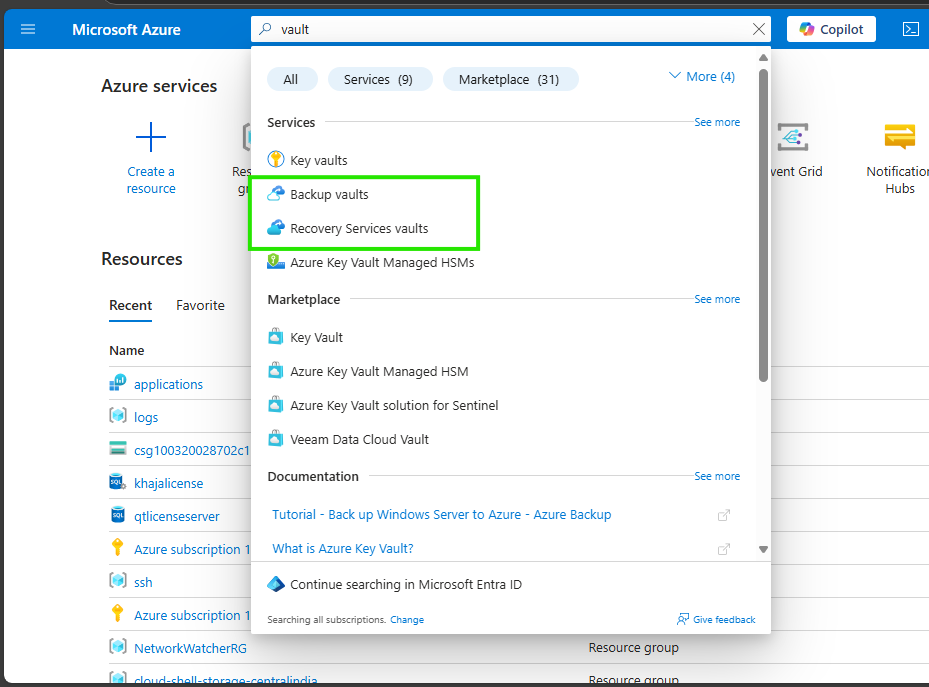Click See more next to Services
This screenshot has height=687, width=929.
click(x=717, y=122)
